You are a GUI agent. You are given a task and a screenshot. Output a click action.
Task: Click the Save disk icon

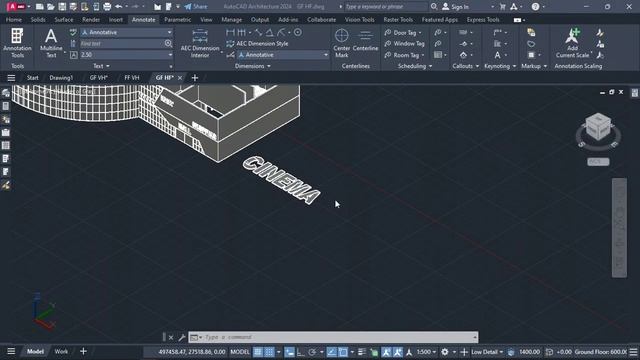click(62, 7)
